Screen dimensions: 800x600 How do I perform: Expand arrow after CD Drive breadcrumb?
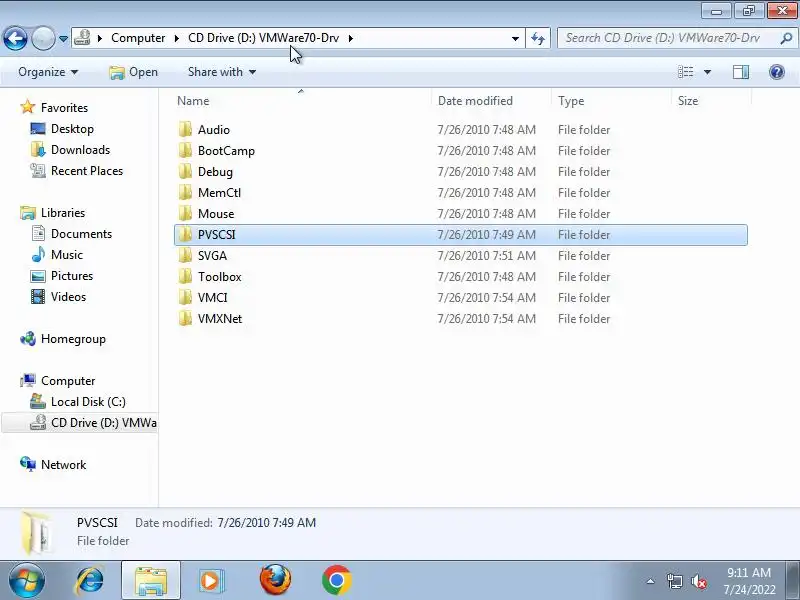[x=351, y=38]
